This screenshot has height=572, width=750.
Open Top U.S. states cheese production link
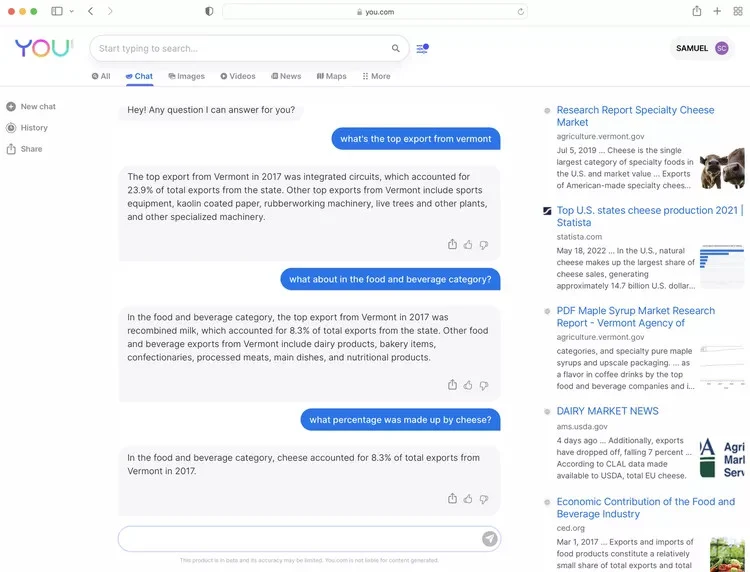[x=650, y=217]
